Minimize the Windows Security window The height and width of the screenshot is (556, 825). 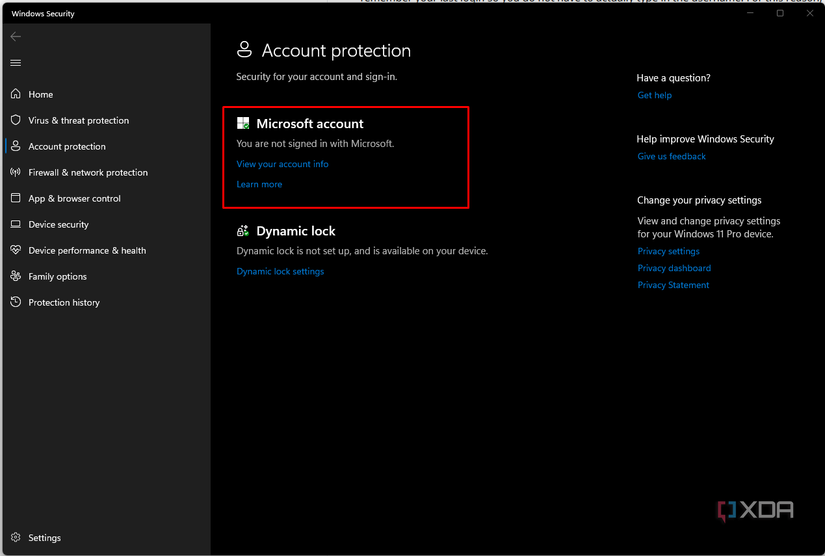coord(750,13)
